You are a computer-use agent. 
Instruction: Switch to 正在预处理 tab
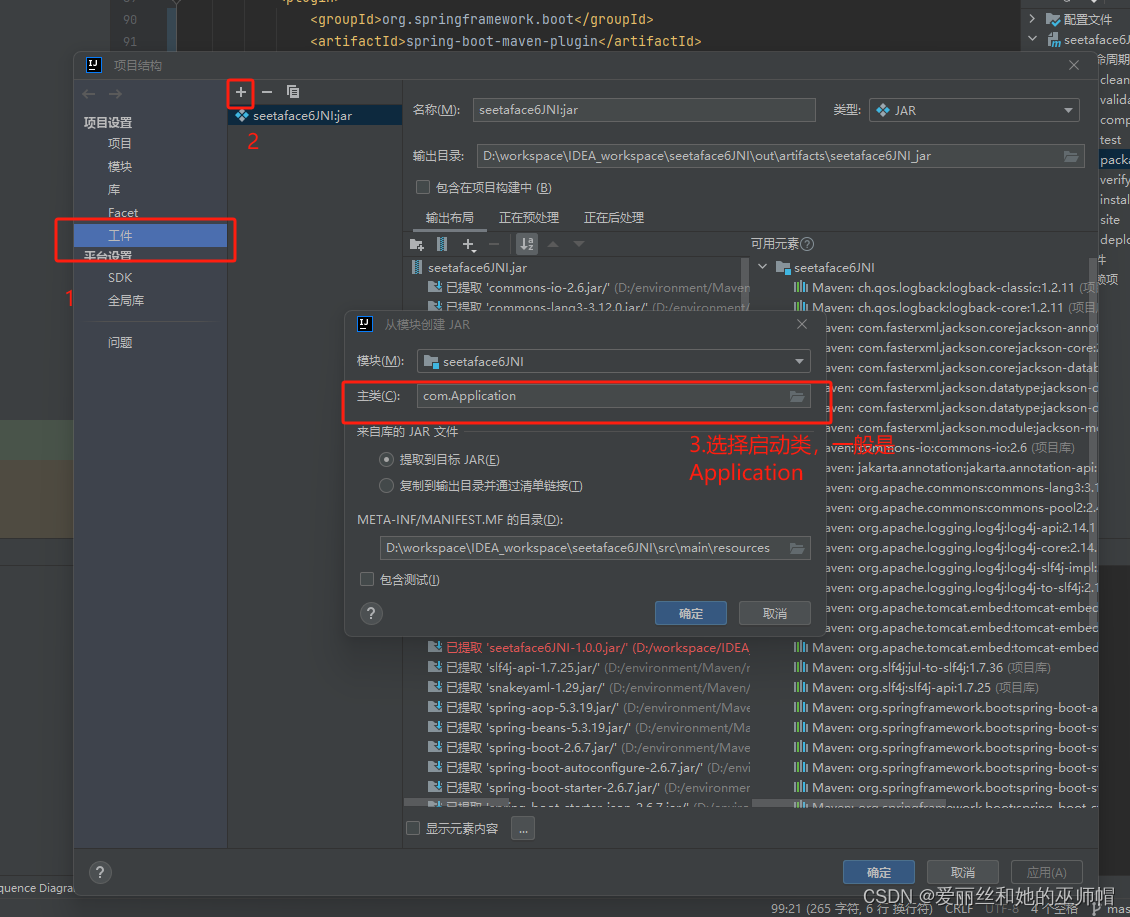[x=529, y=218]
